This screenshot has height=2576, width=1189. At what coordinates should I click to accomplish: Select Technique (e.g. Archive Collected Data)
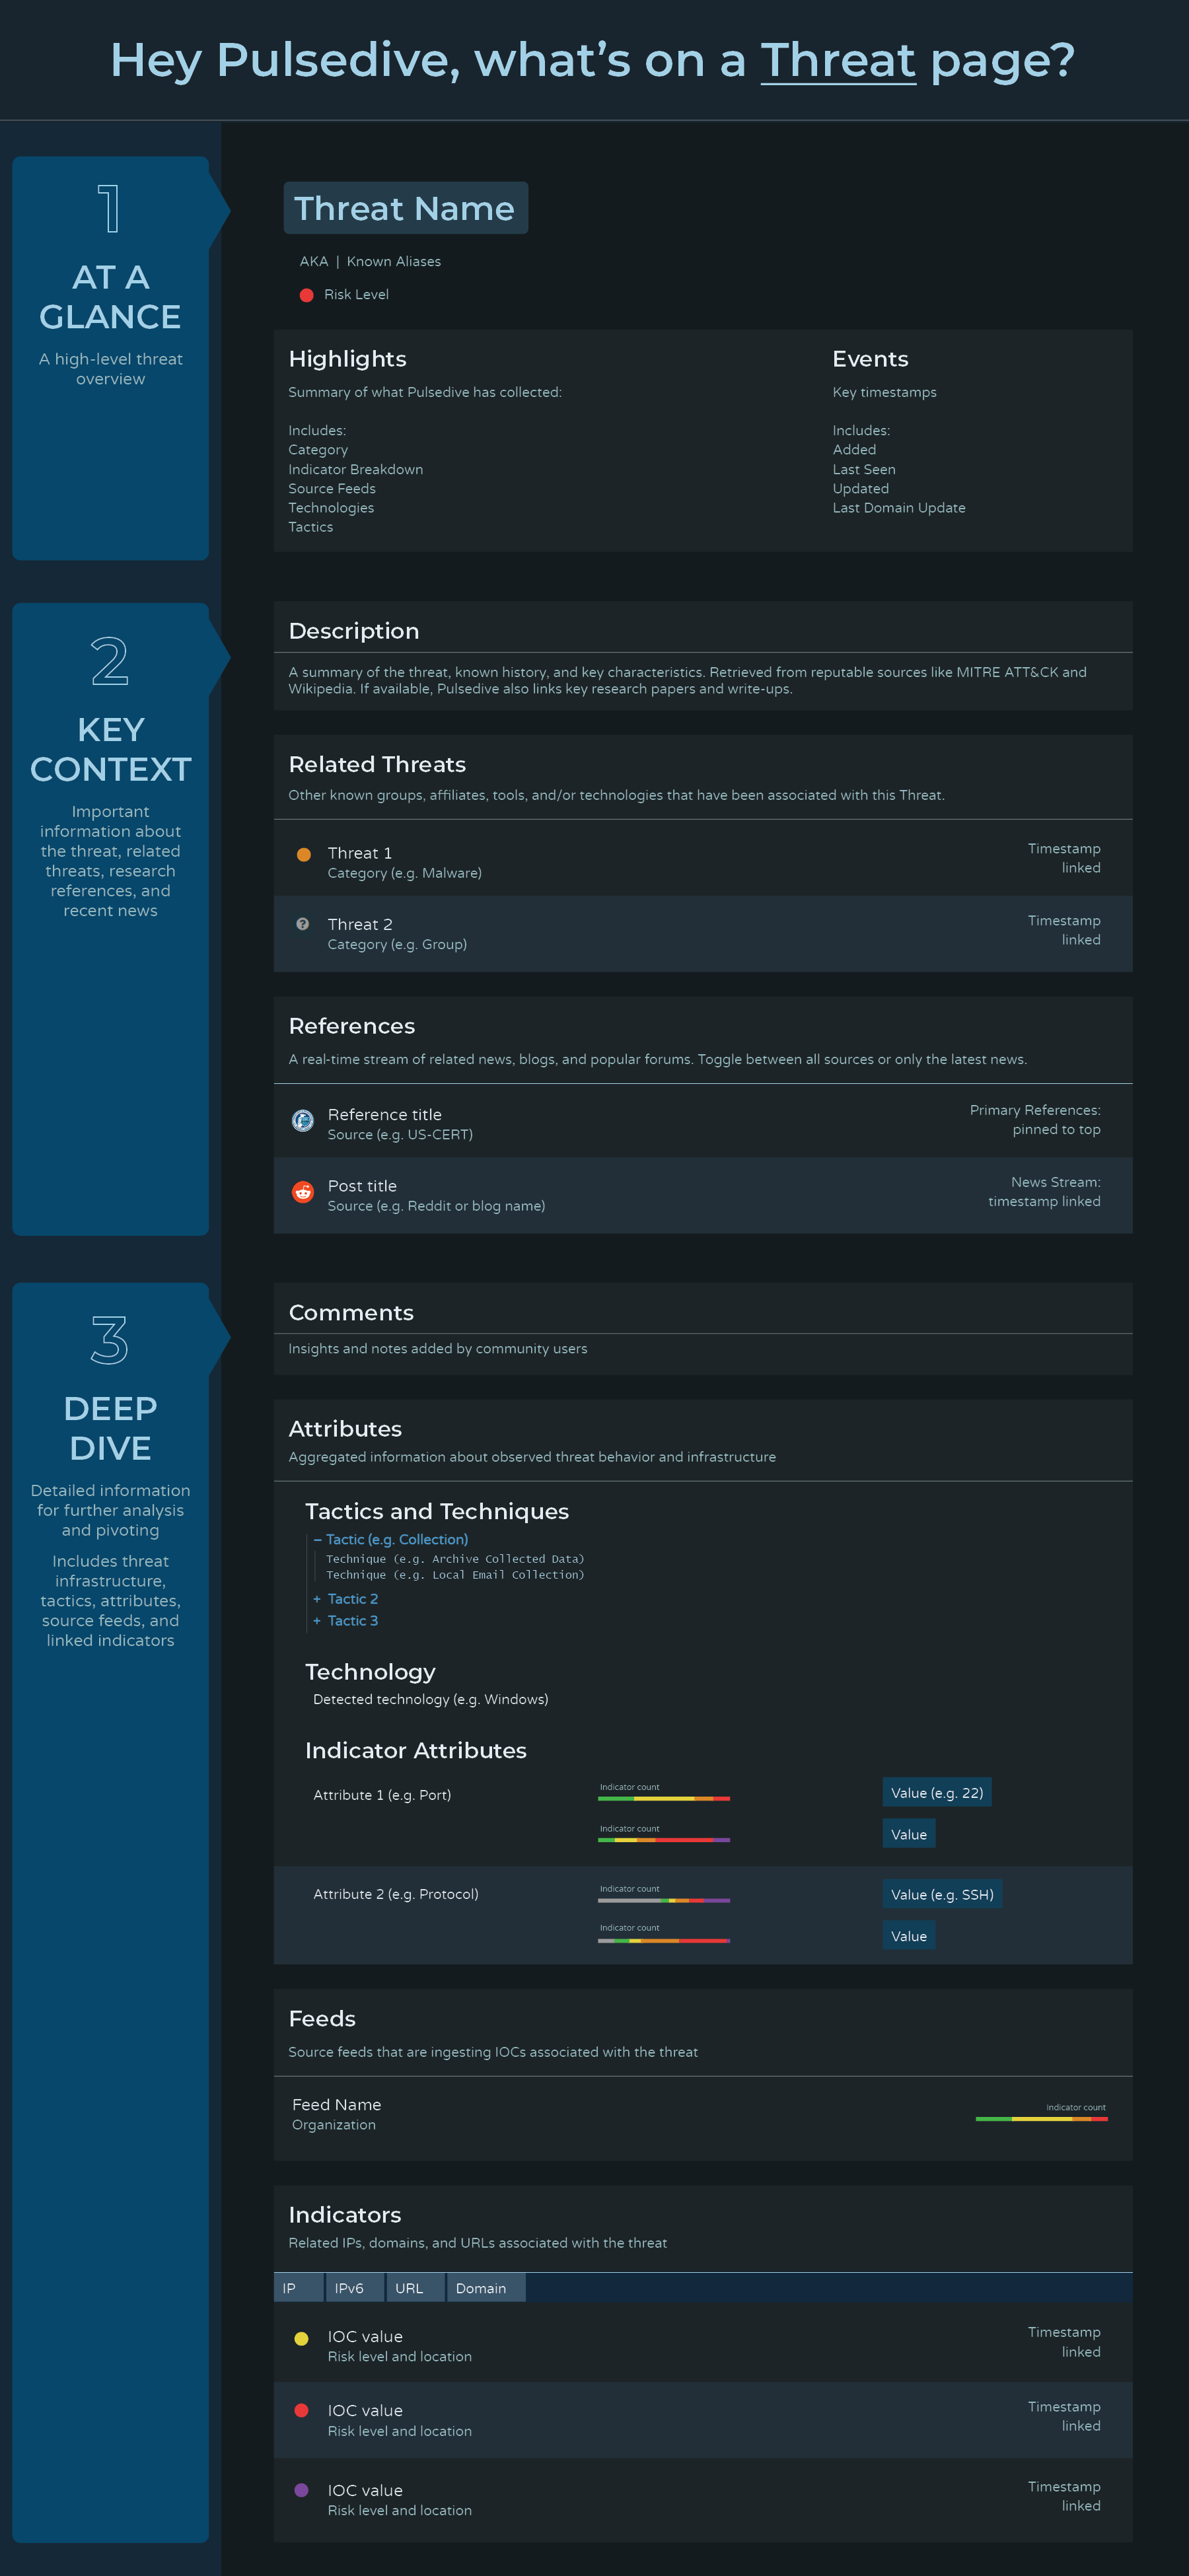tap(455, 1559)
